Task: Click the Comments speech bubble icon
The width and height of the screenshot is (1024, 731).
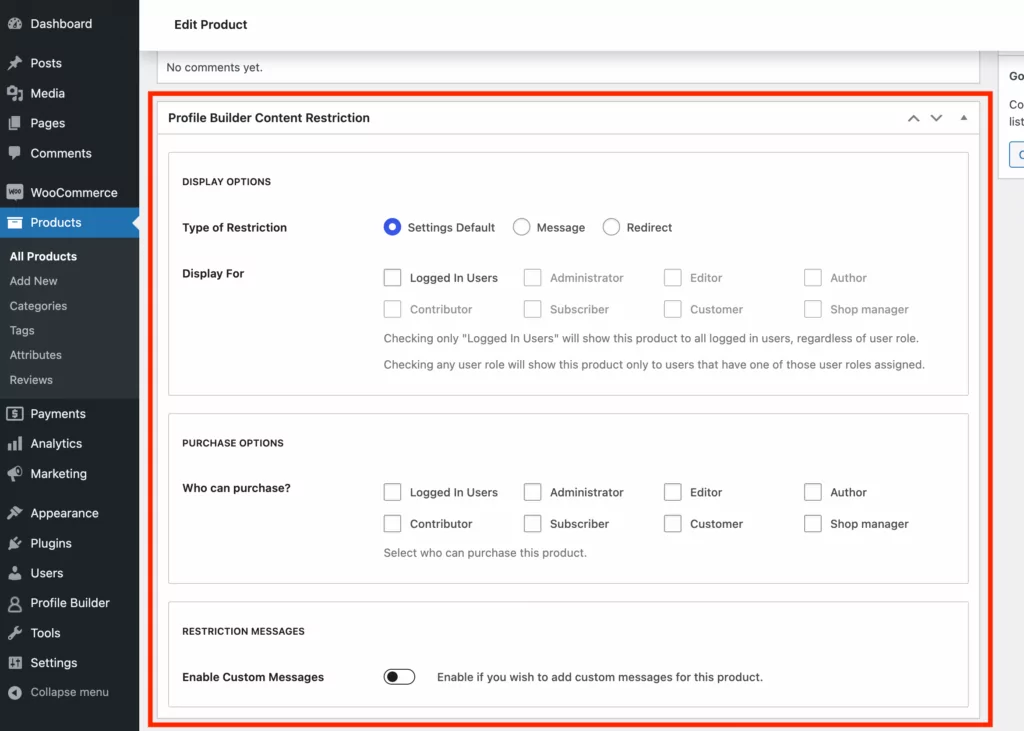Action: pyautogui.click(x=15, y=153)
